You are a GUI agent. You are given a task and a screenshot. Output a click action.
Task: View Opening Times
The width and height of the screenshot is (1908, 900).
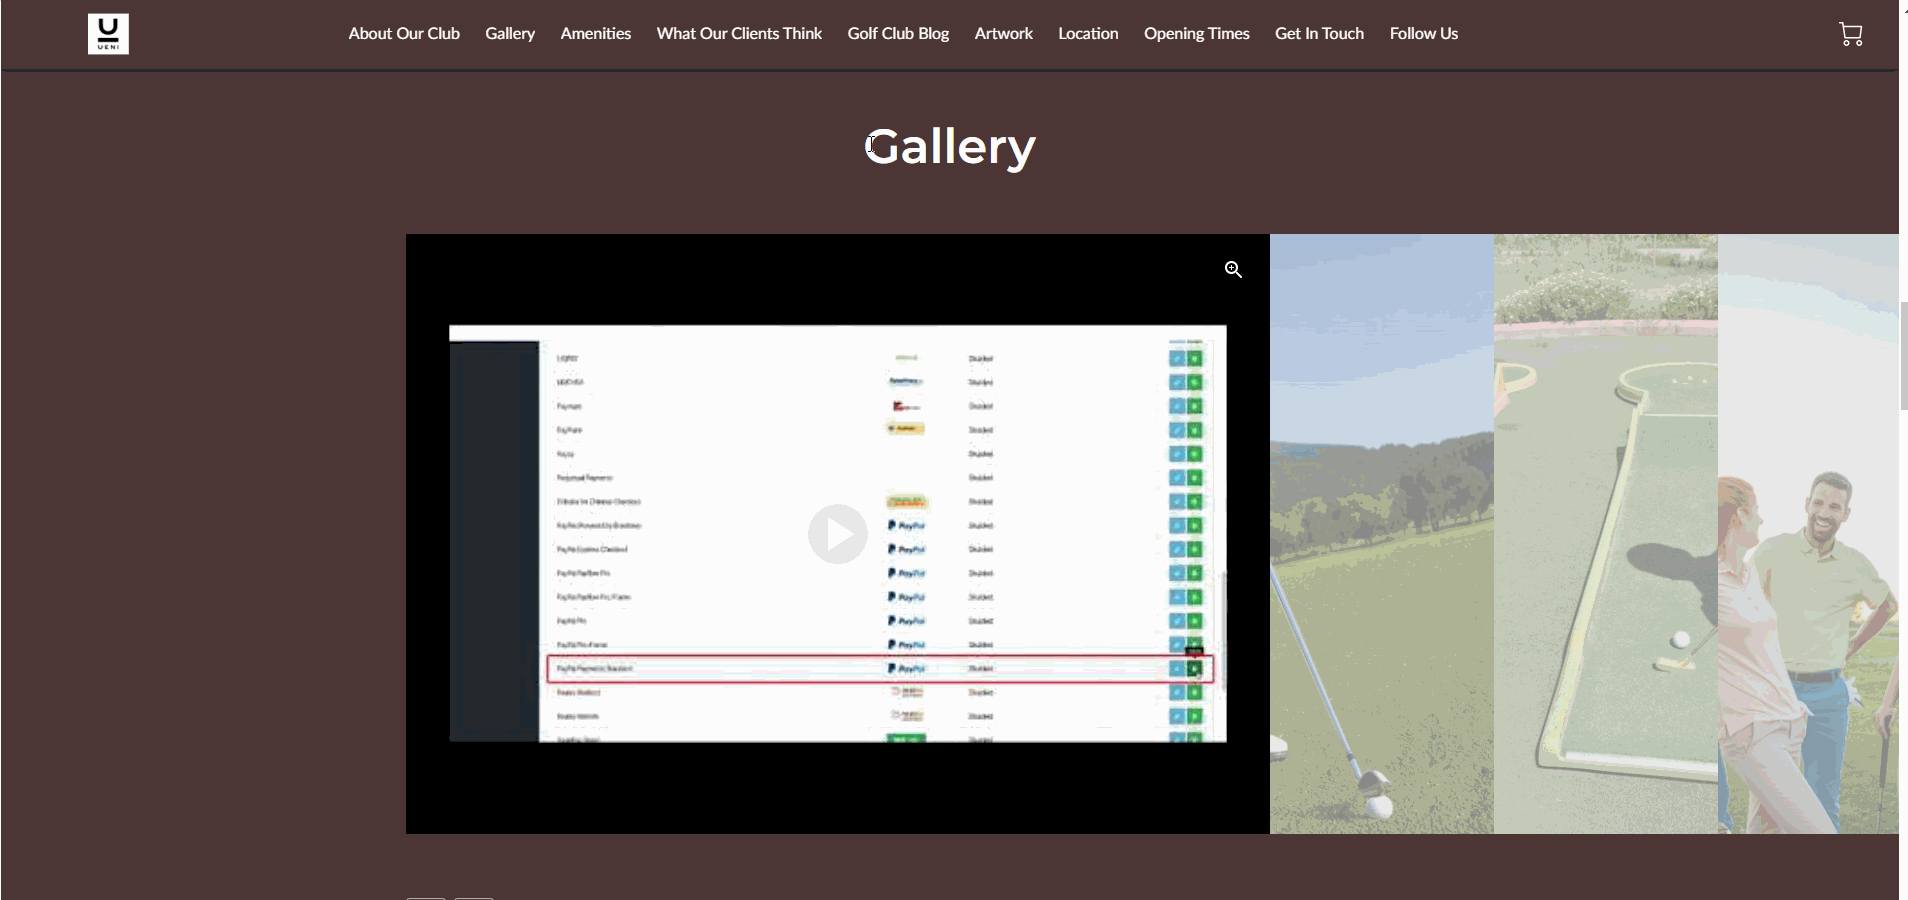coord(1197,33)
